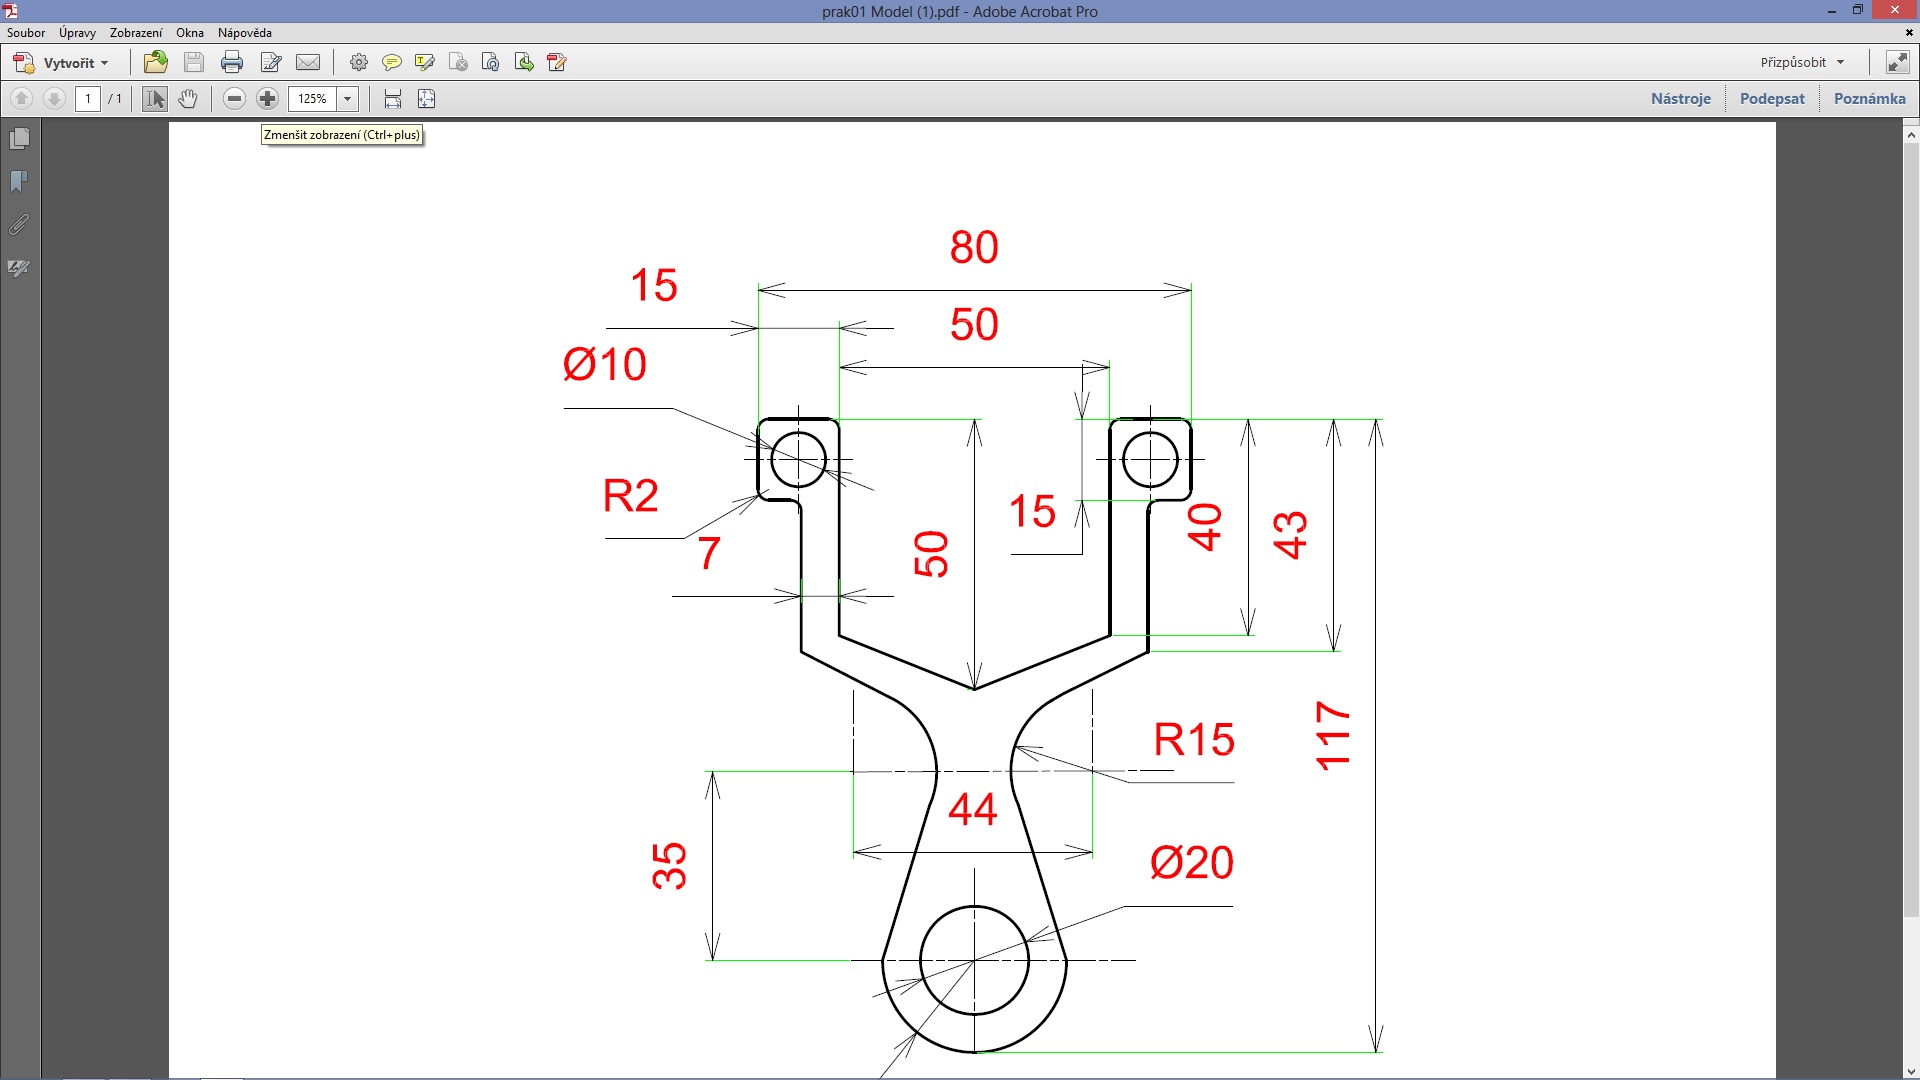Viewport: 1920px width, 1080px height.
Task: Open attachments paperclip panel
Action: [x=19, y=224]
